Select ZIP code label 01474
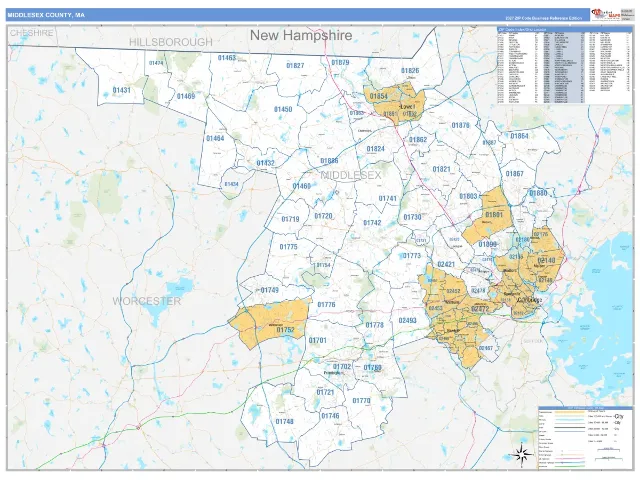Viewport: 640px width, 480px height. click(156, 63)
